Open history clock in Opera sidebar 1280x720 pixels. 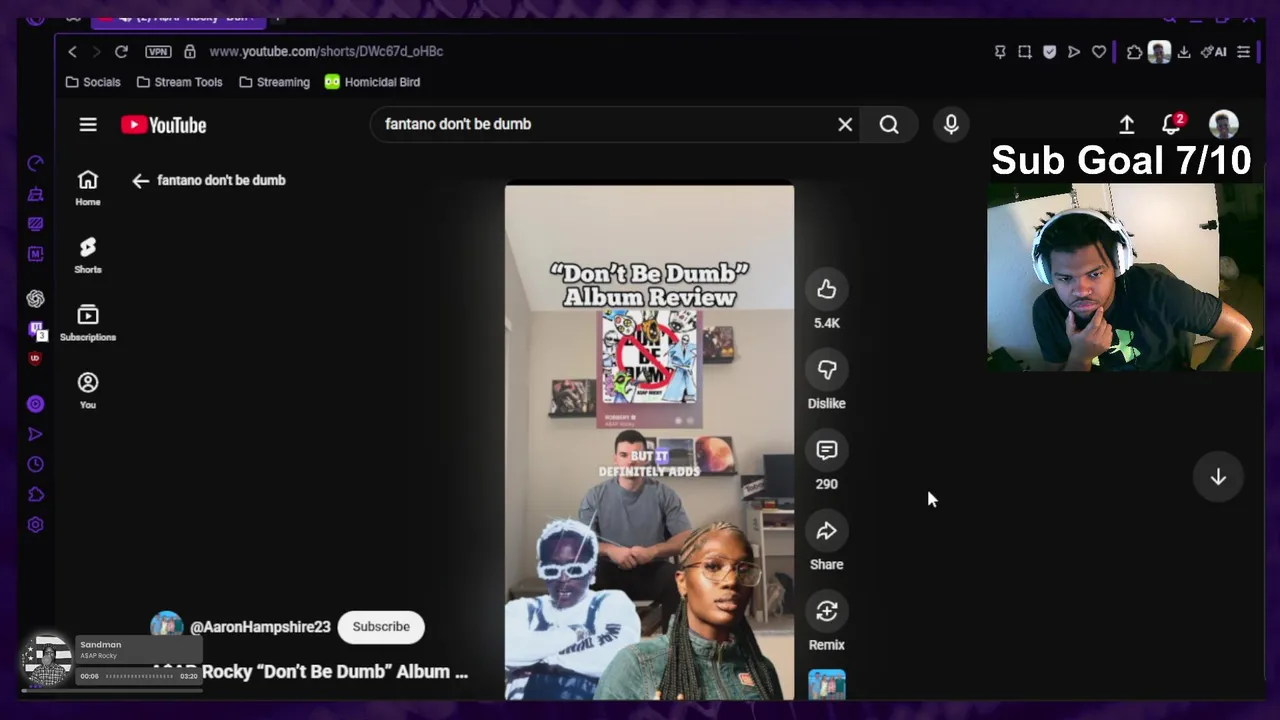(x=36, y=464)
